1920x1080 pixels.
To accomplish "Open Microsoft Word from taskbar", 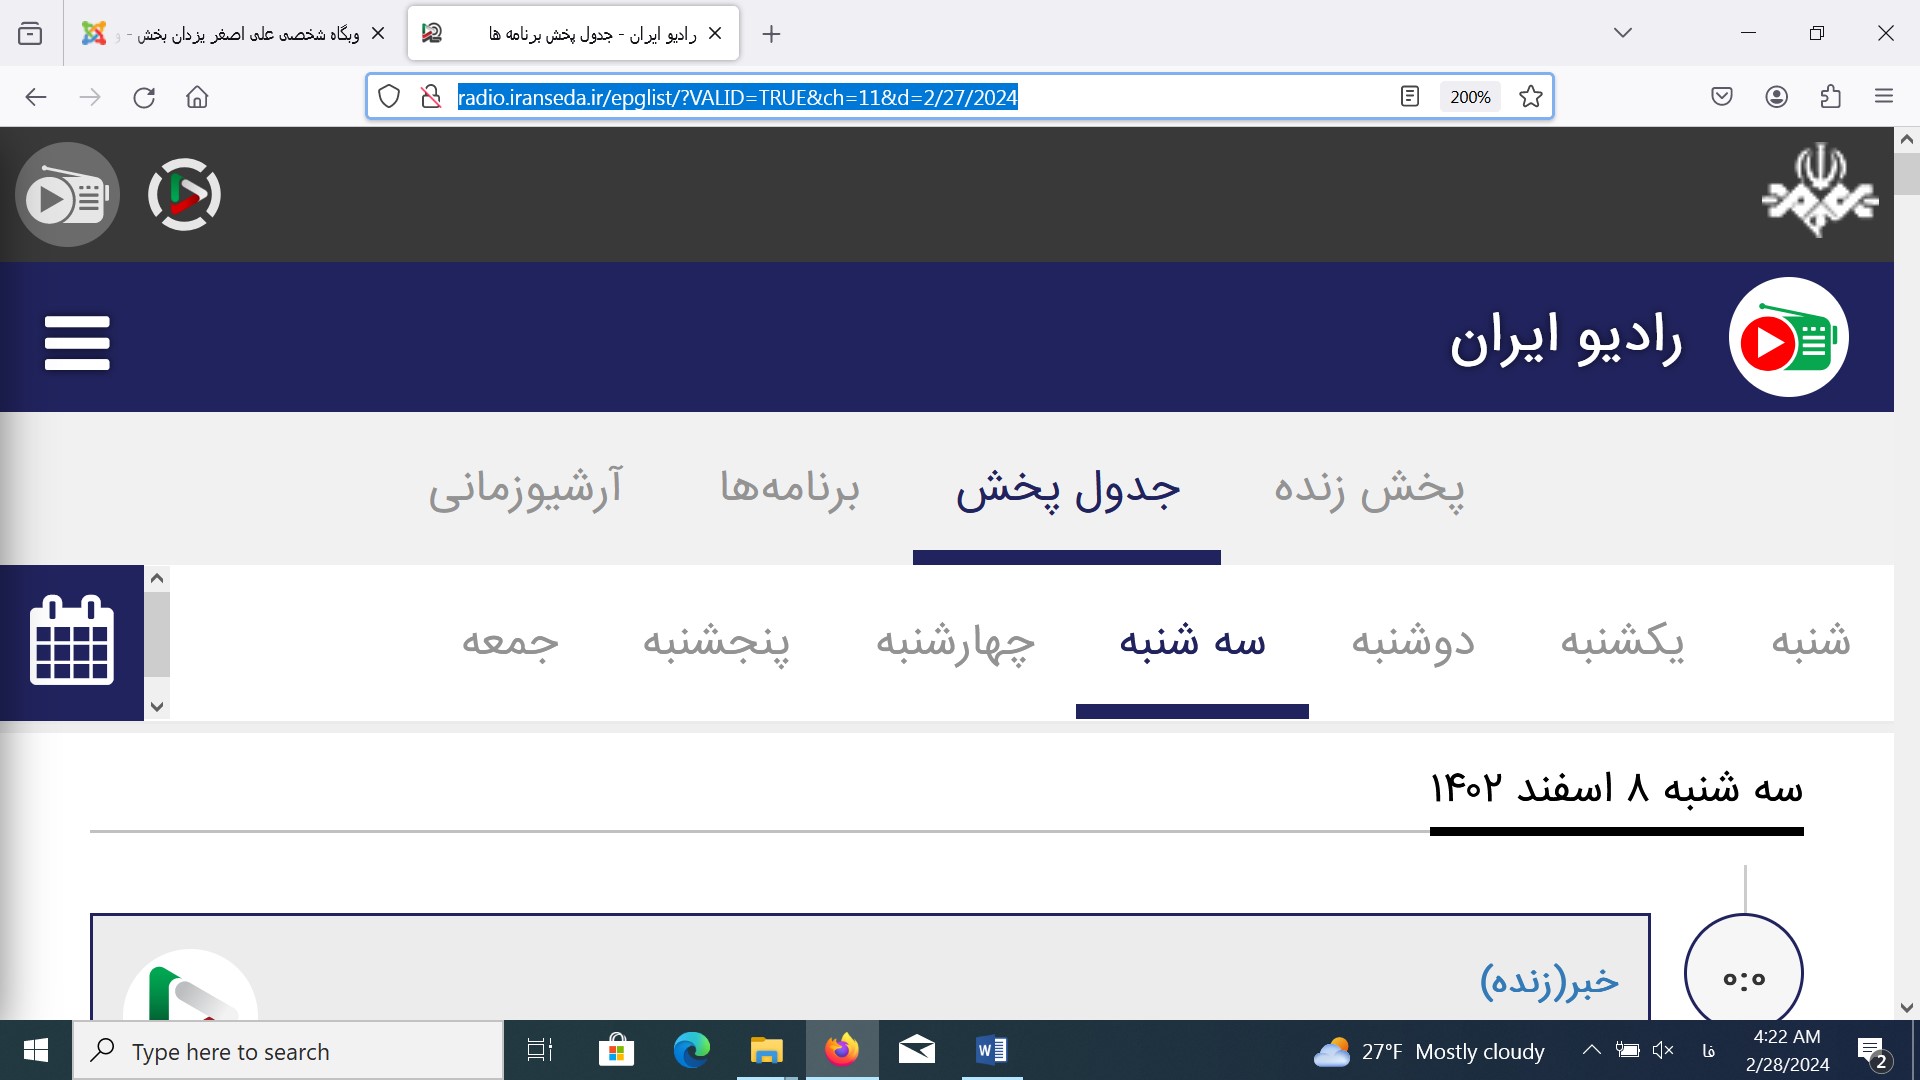I will 991,1050.
